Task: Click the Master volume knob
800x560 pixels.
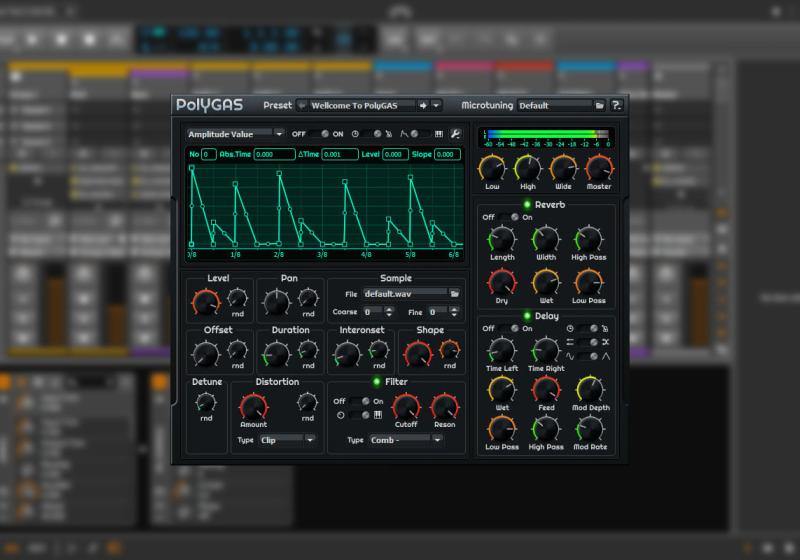Action: 598,167
